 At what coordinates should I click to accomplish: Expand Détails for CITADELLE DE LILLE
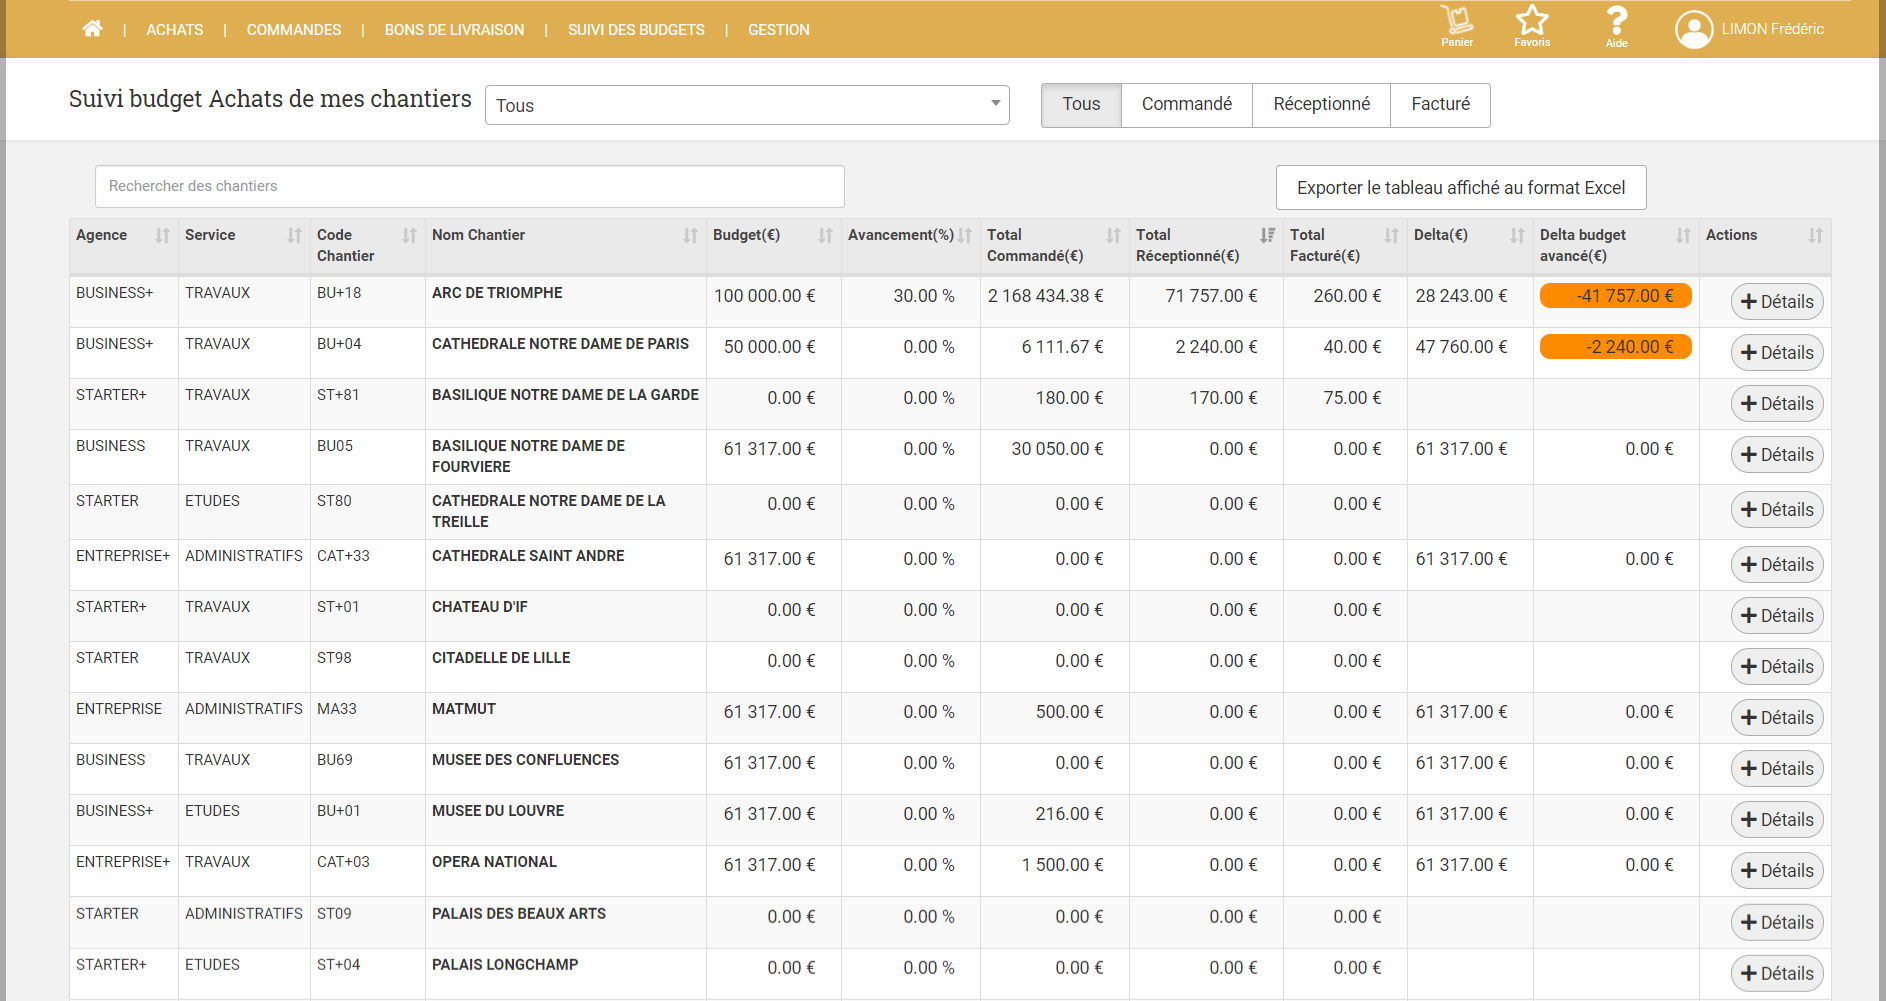click(1777, 667)
